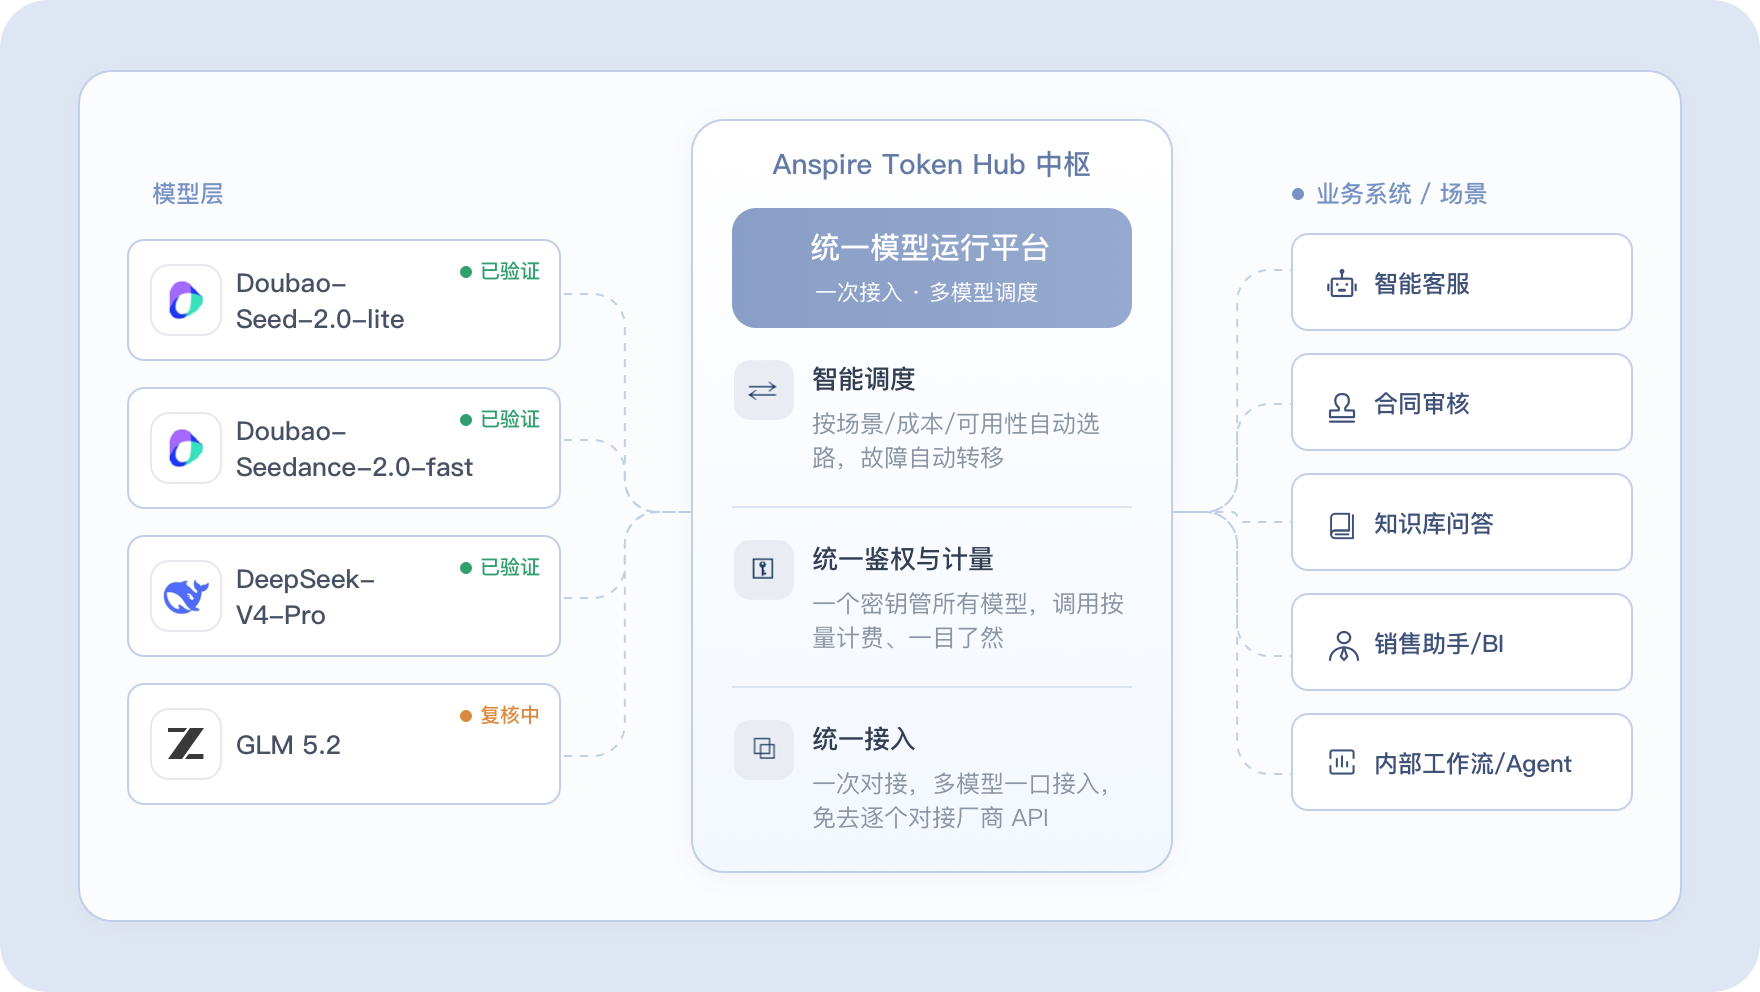Viewport: 1760px width, 992px height.
Task: Click the Doubao-Seedance-2.0-fast logo icon
Action: click(x=186, y=448)
